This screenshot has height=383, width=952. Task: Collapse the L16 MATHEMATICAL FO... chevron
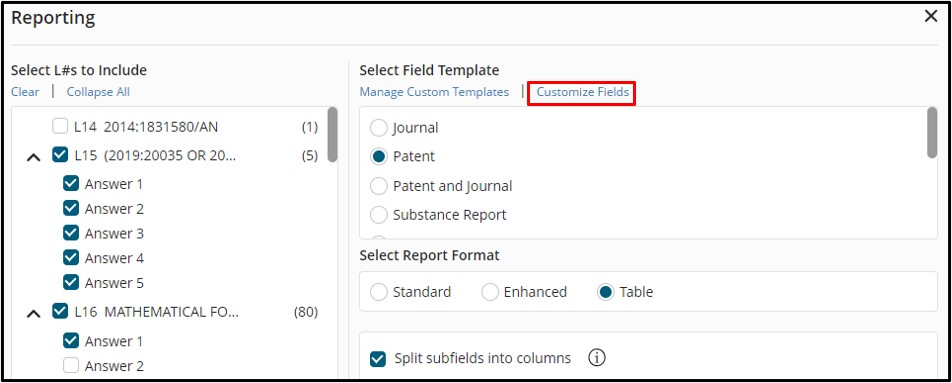coord(34,313)
